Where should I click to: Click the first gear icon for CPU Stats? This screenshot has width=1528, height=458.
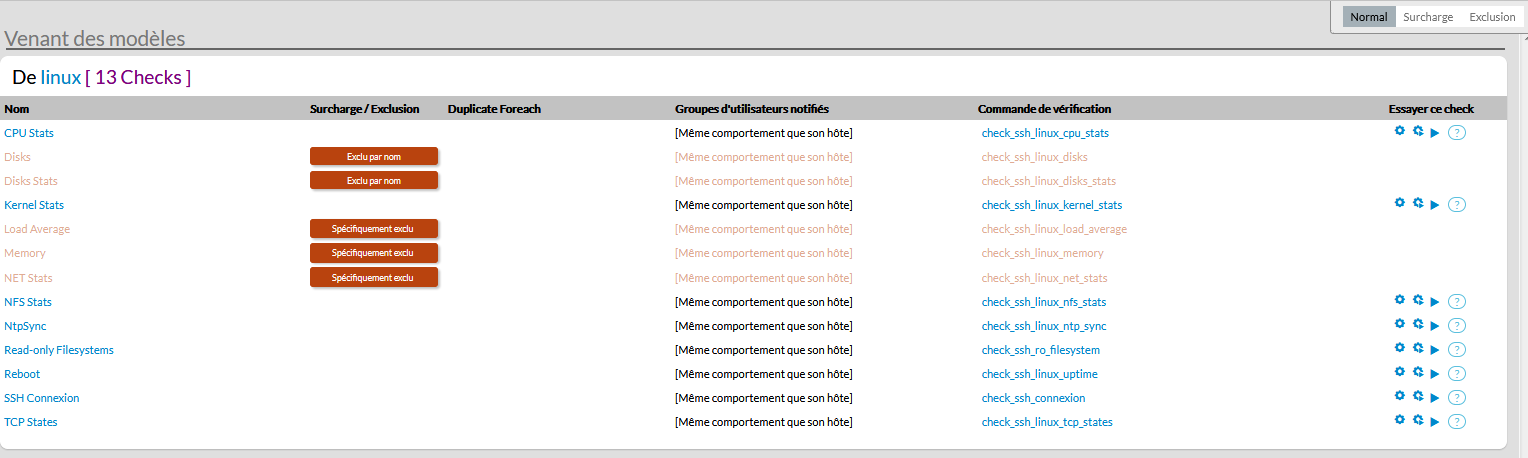coord(1400,131)
